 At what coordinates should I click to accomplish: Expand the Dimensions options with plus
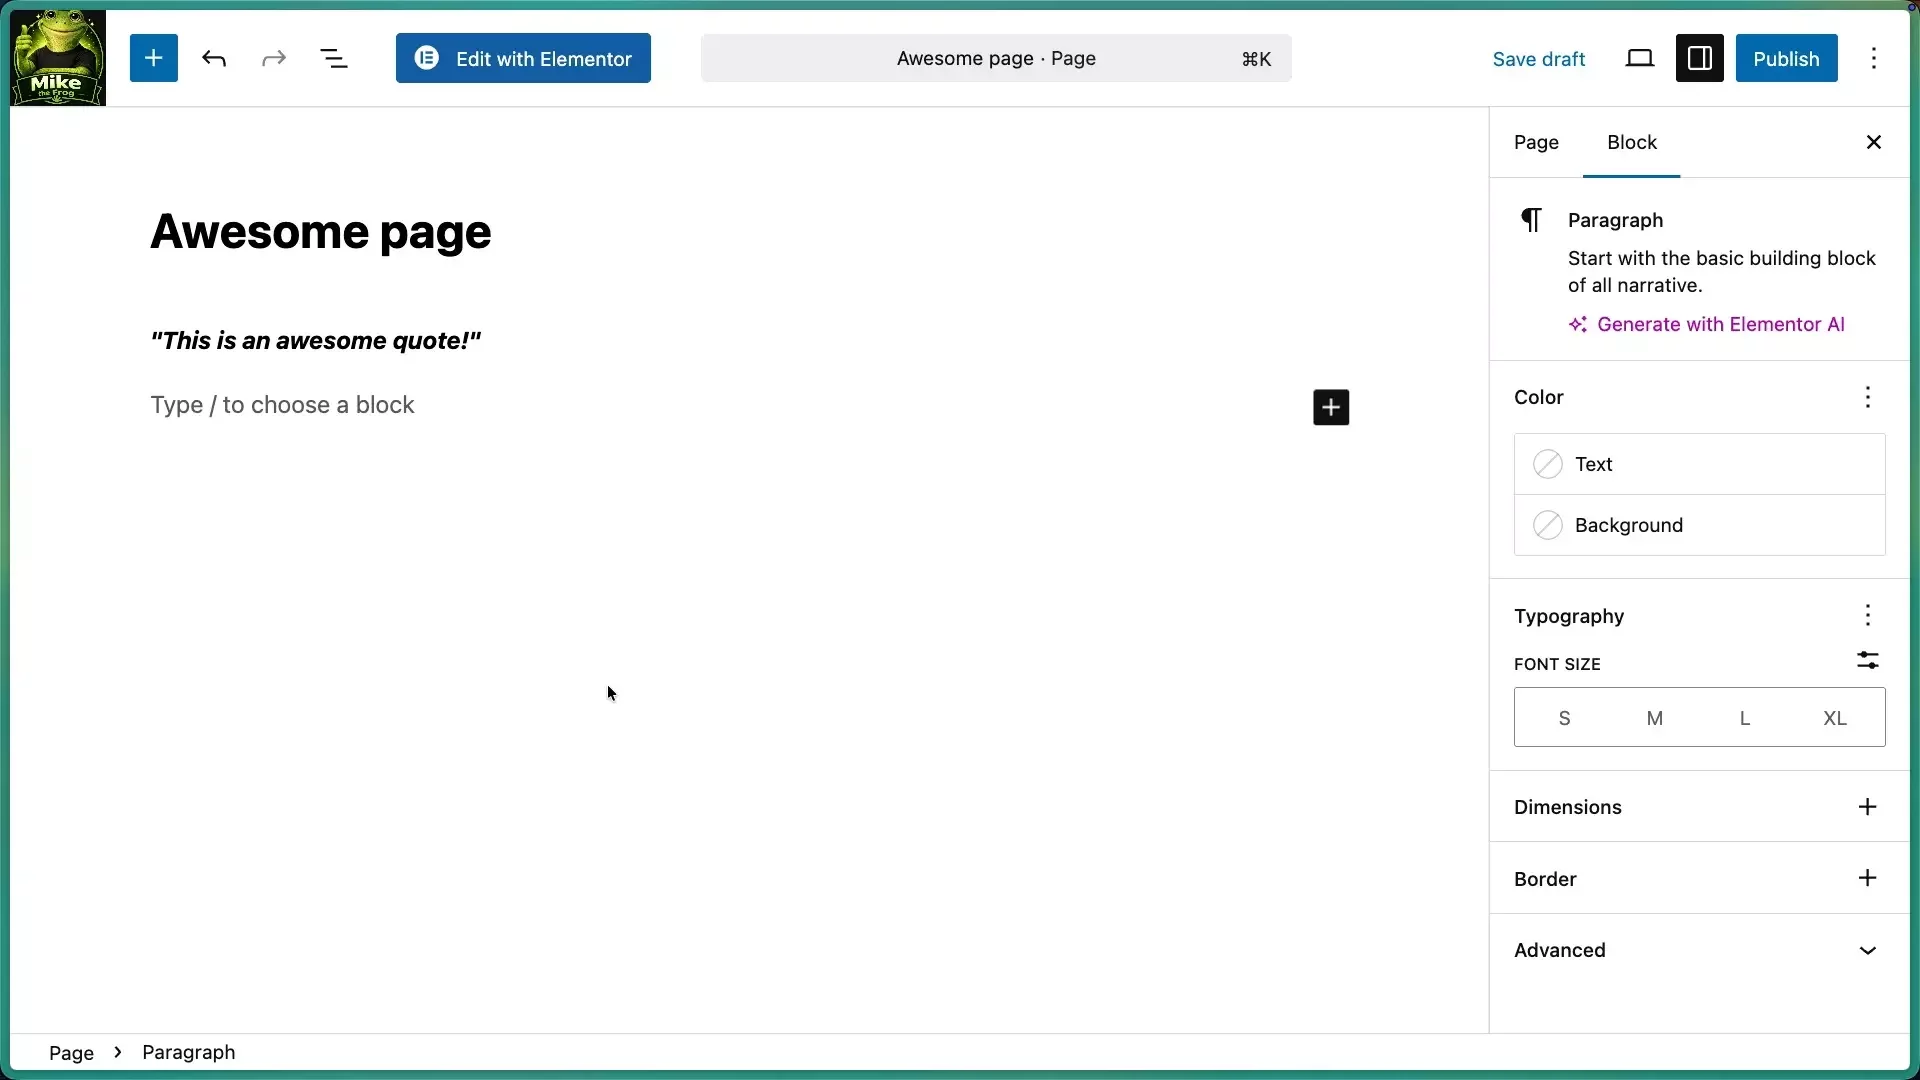pos(1868,807)
